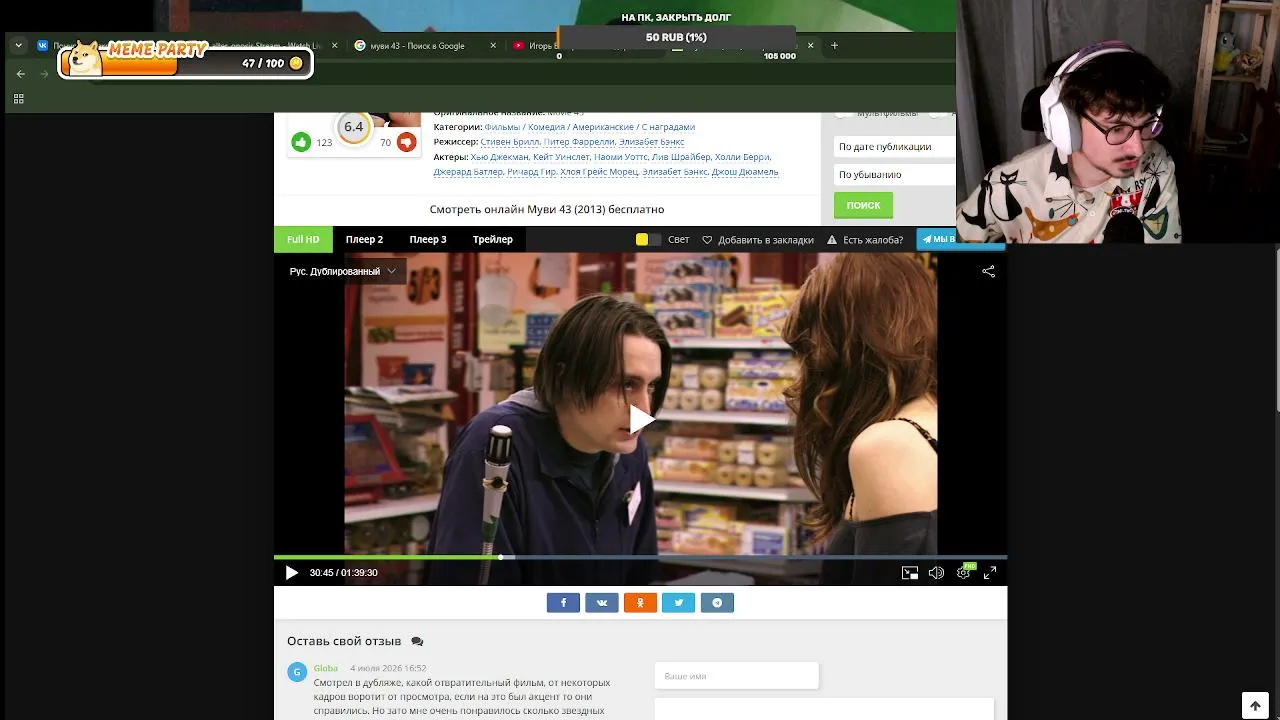1280x720 pixels.
Task: Click Добавить в закладки bookmark link
Action: point(758,240)
